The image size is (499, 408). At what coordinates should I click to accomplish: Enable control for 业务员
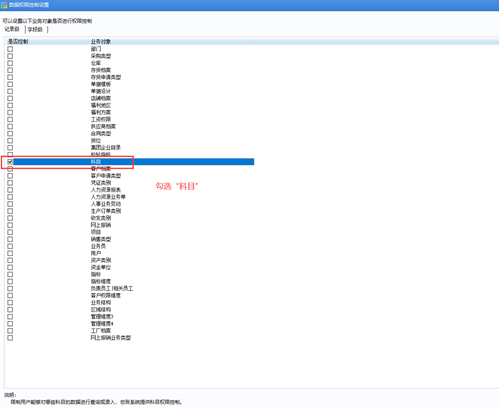pos(10,246)
